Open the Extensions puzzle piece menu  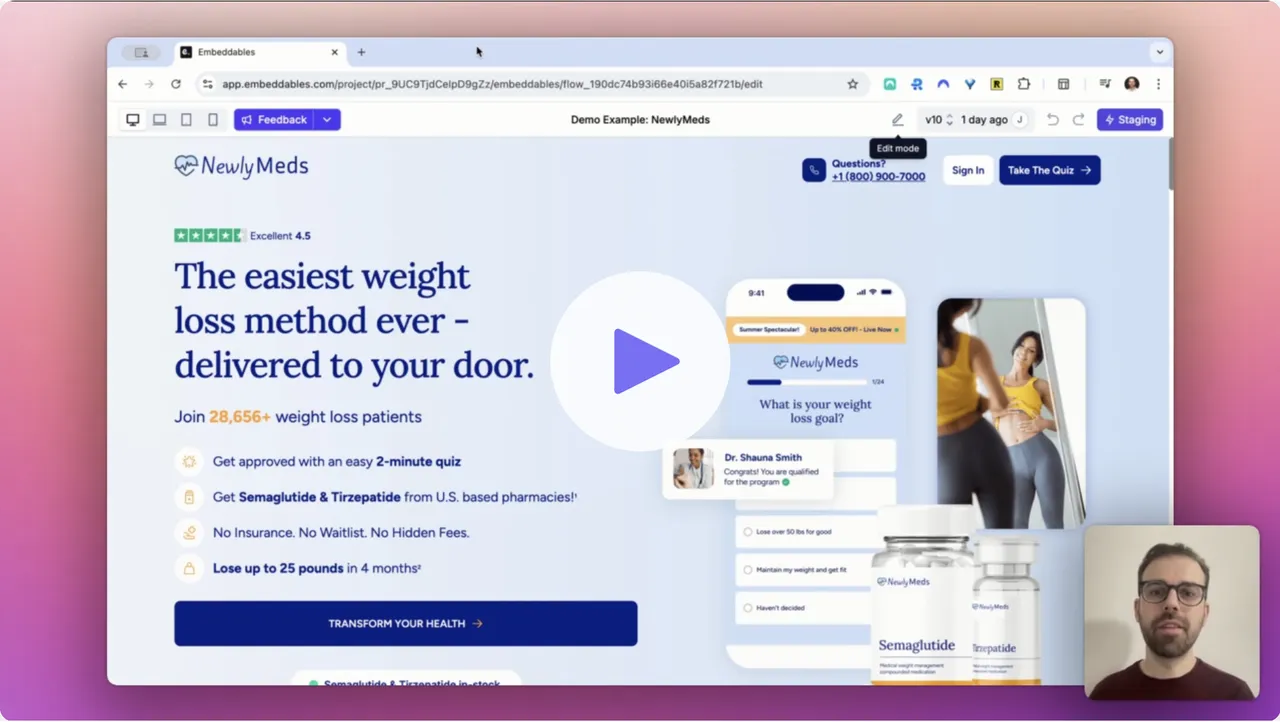pyautogui.click(x=1024, y=84)
